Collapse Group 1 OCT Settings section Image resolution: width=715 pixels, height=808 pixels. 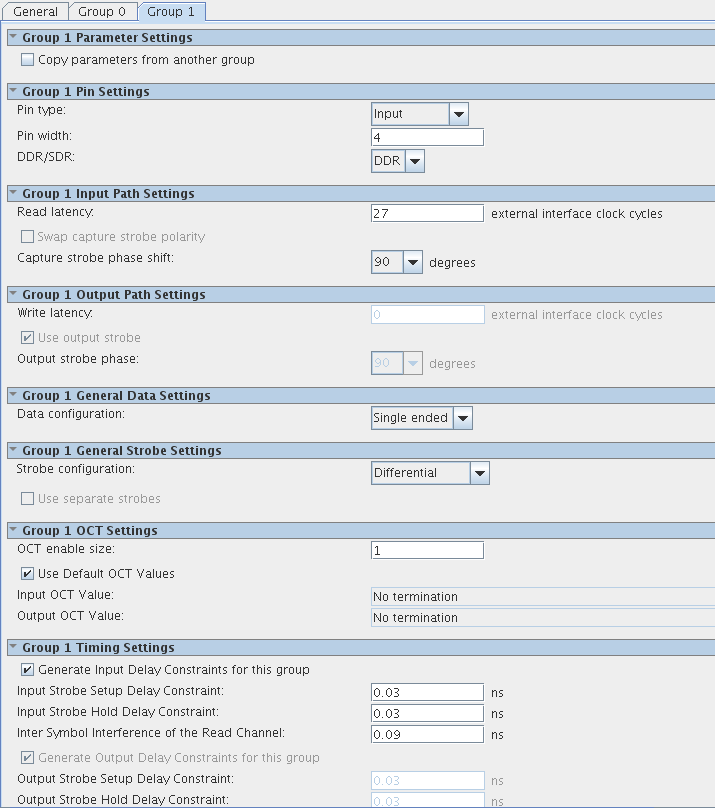tap(13, 531)
